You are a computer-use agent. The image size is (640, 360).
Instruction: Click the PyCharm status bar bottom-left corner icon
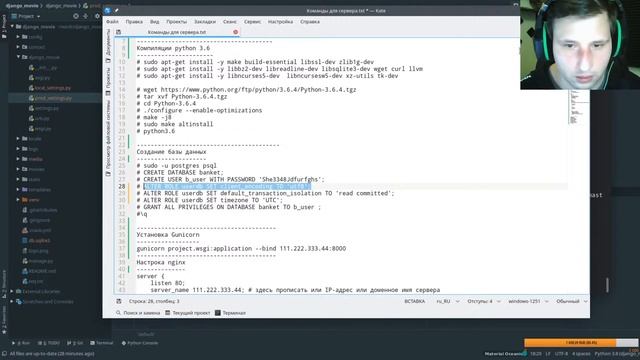click(4, 354)
